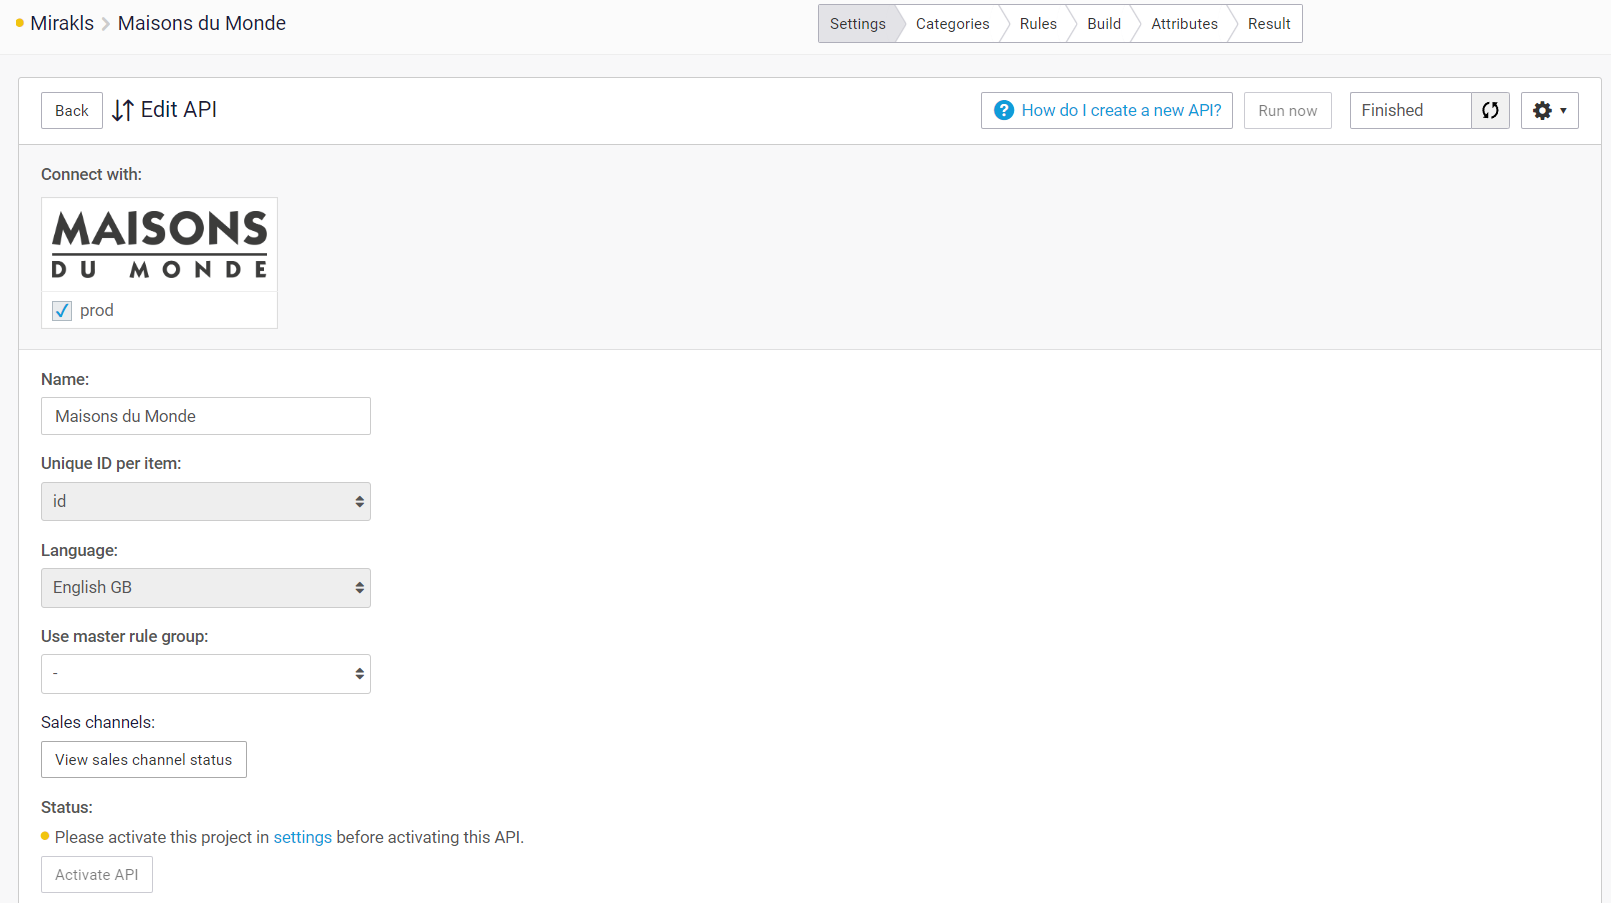Click the Activate API button
Viewport: 1611px width, 903px height.
[x=97, y=875]
